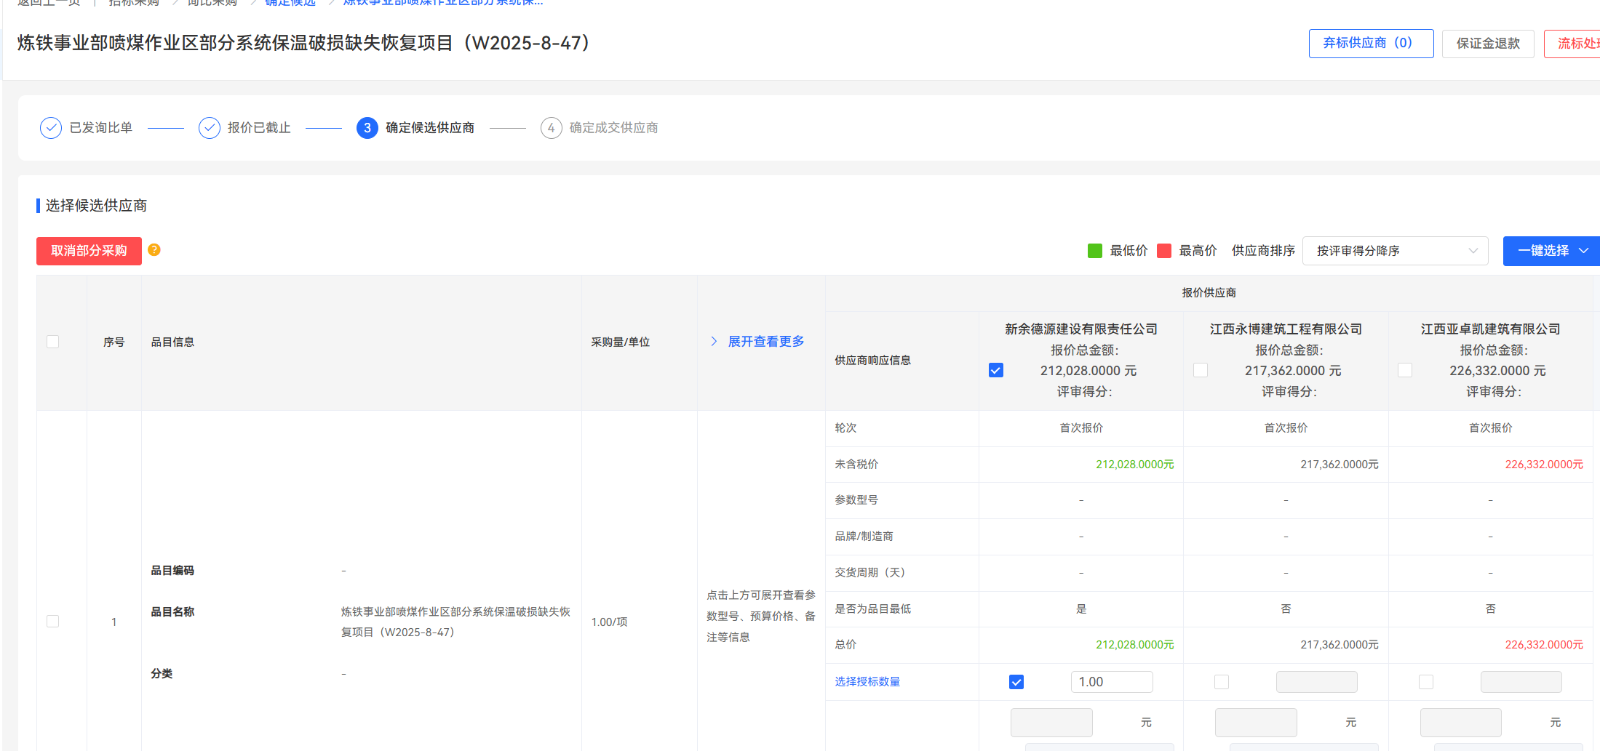
Task: Click the 1.00 quantity field under 新余德源
Action: coord(1112,682)
